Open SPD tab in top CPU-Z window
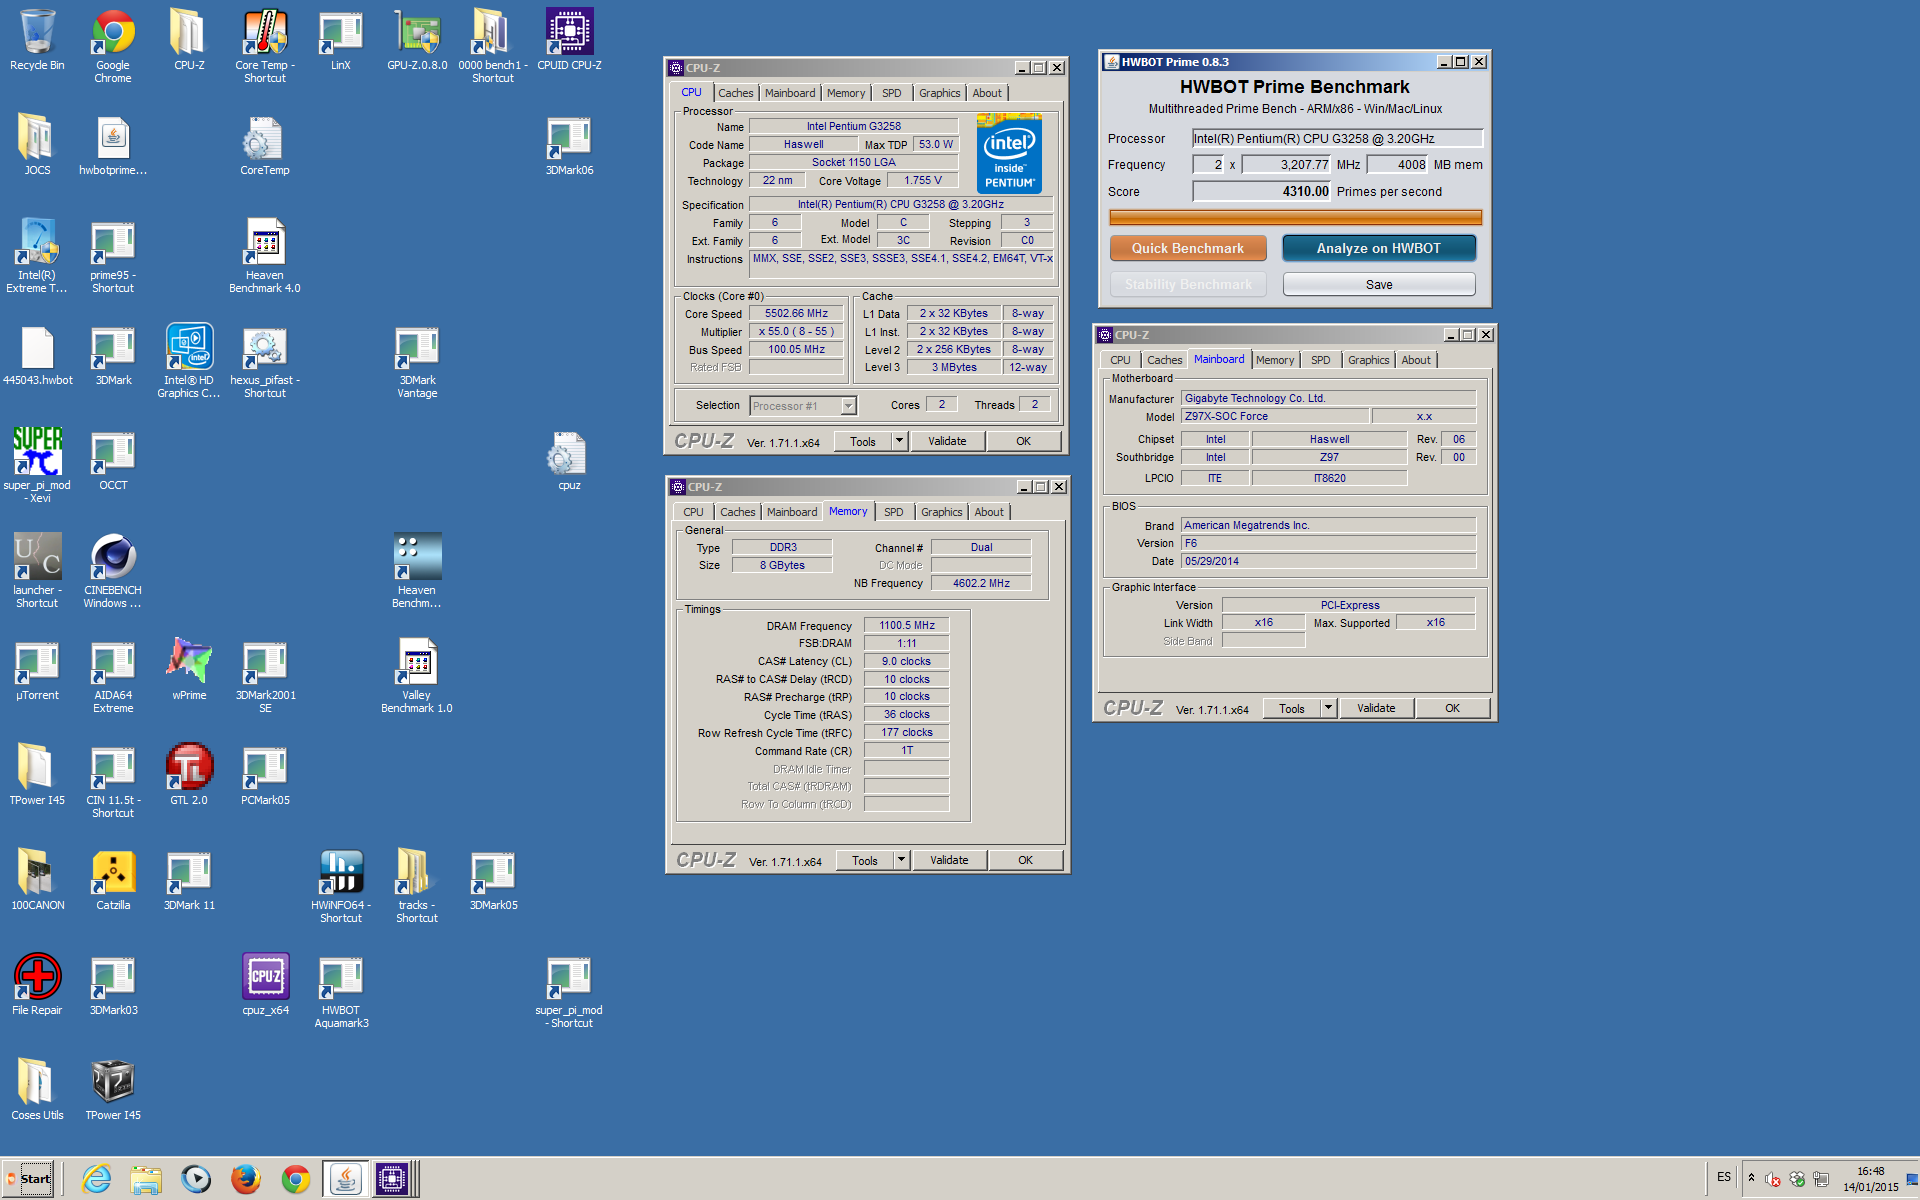The image size is (1920, 1200). tap(891, 93)
